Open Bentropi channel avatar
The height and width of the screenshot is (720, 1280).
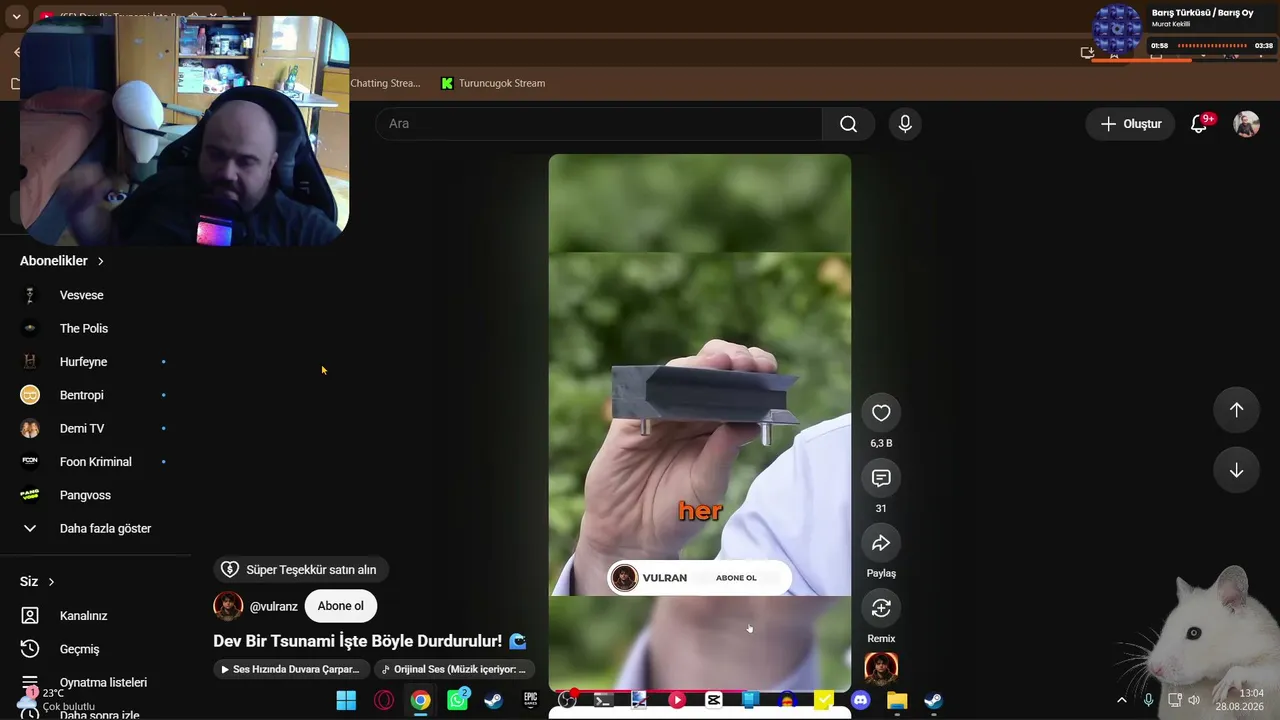click(30, 395)
